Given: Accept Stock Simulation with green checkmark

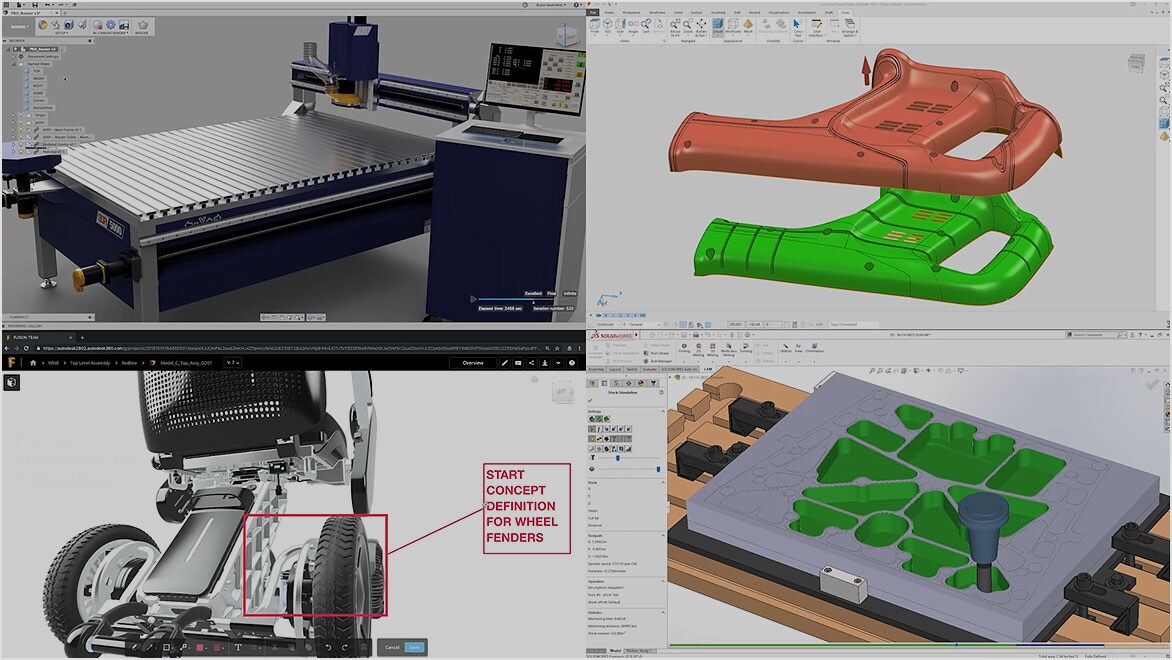Looking at the screenshot, I should [x=590, y=401].
